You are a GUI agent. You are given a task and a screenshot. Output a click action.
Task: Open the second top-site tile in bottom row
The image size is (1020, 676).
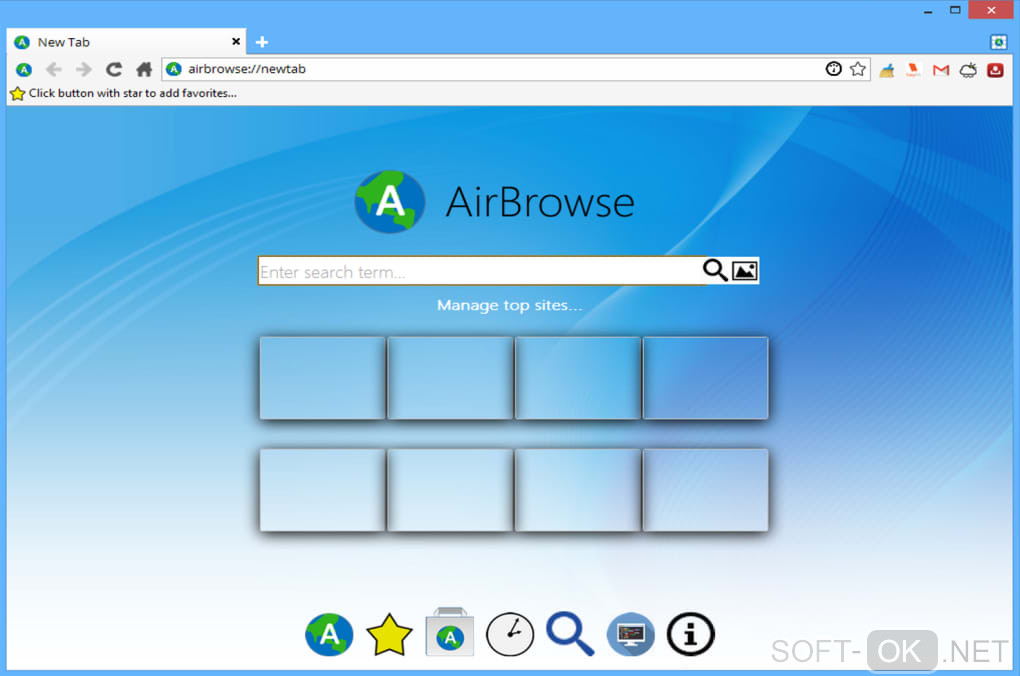coord(450,490)
